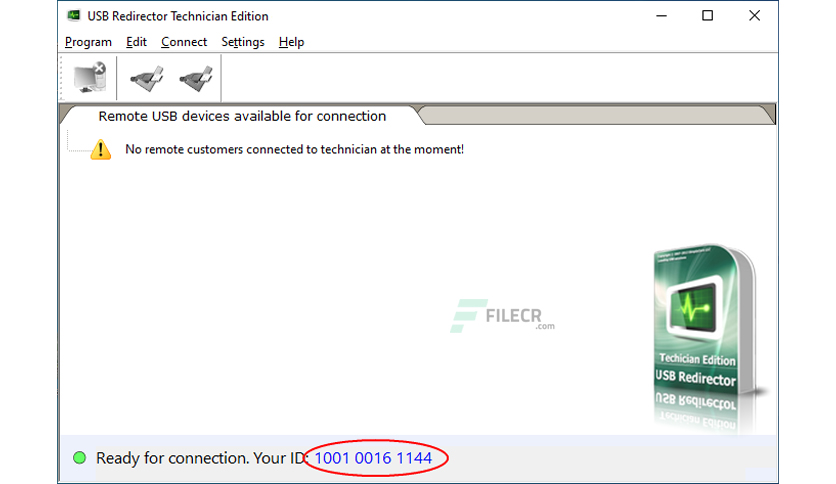Open the Program menu
Screen dimensions: 836x484
89,42
